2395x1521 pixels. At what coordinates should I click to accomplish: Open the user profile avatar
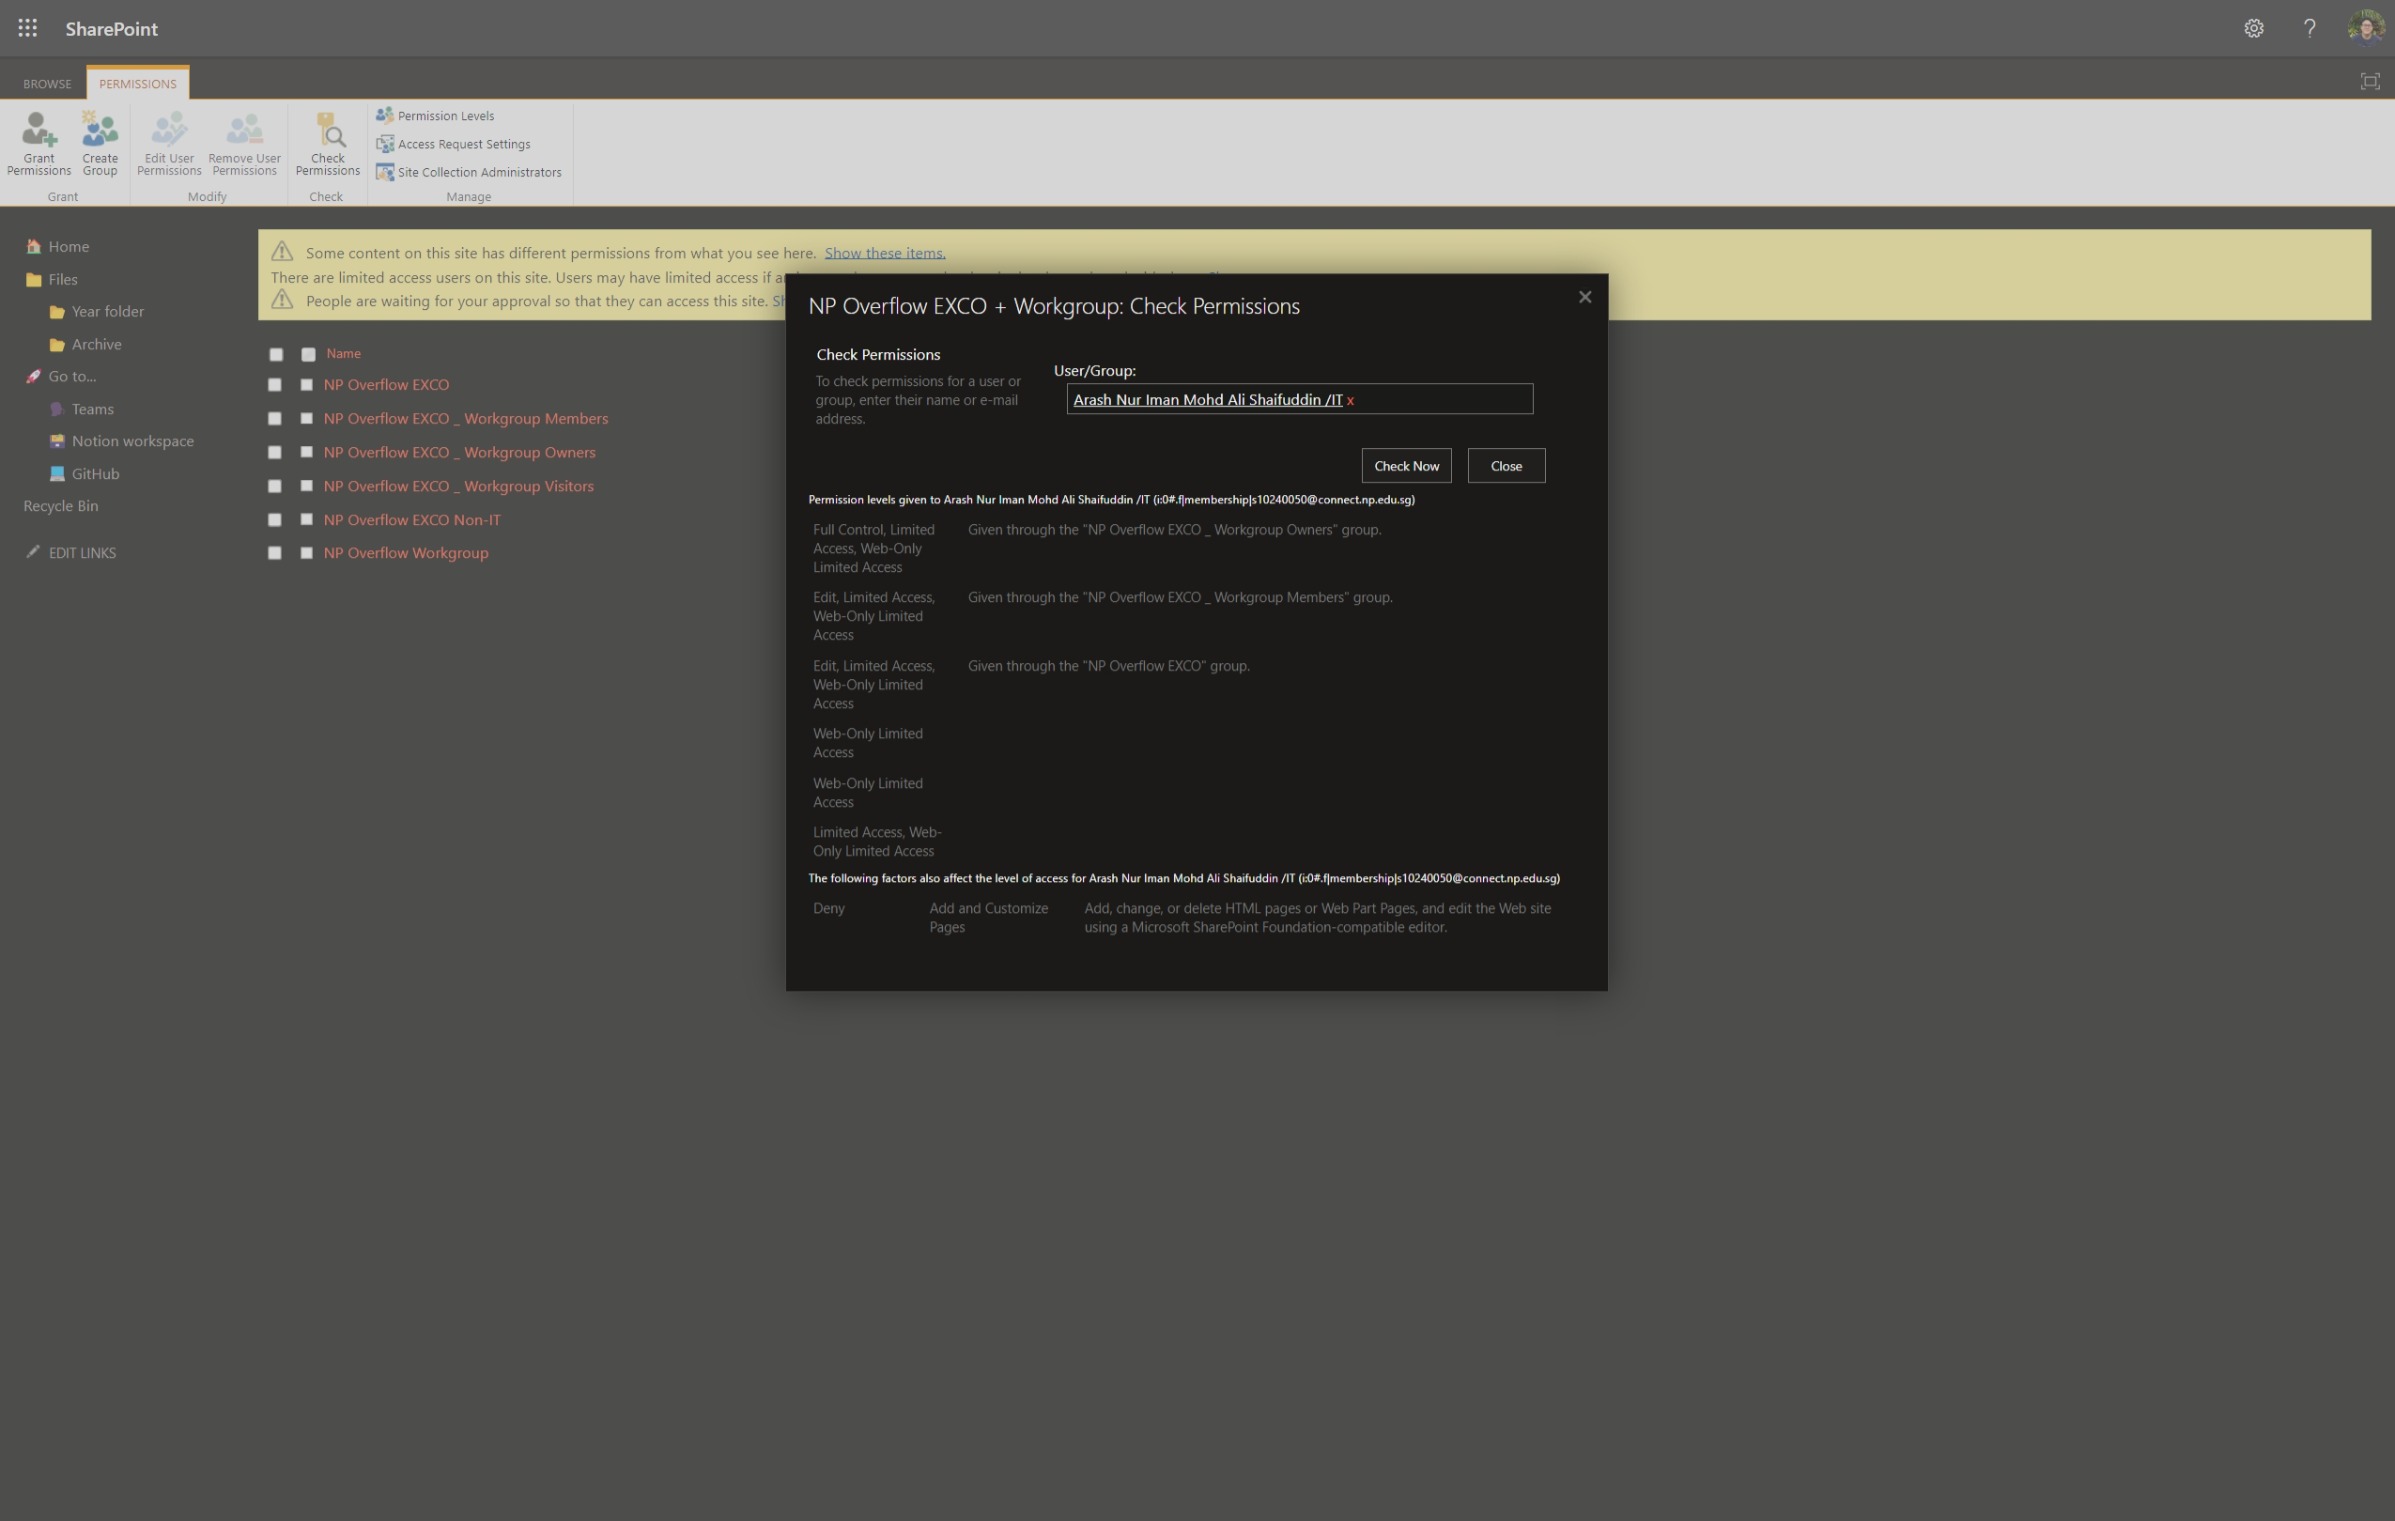[x=2365, y=28]
